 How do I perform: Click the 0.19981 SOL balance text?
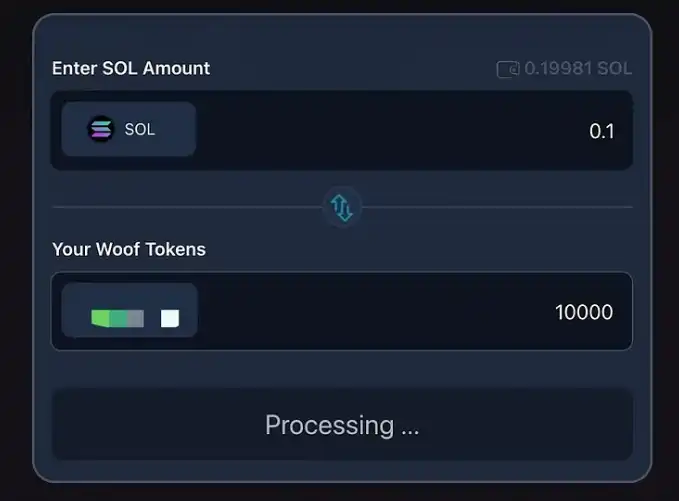[578, 69]
